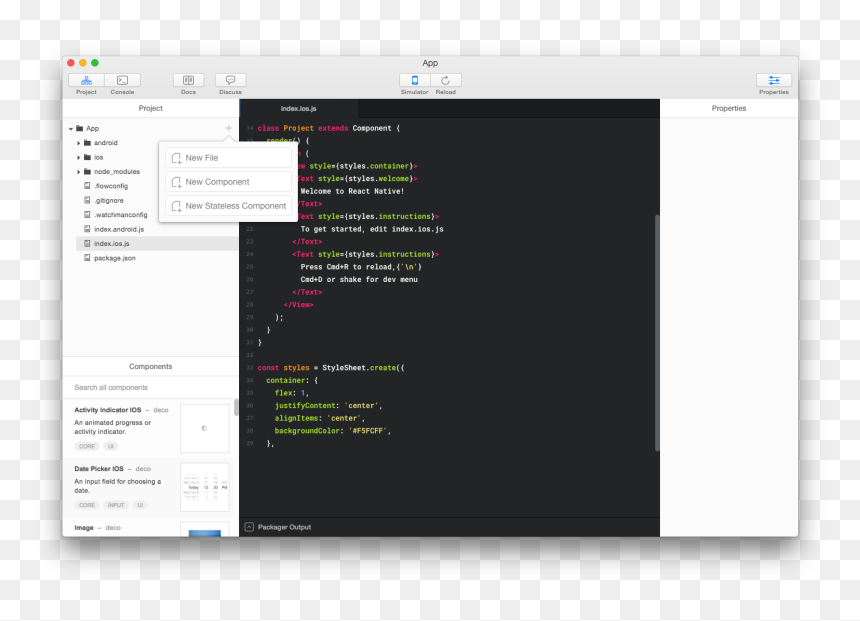Open the Discuss chat icon
This screenshot has width=860, height=621.
[230, 81]
